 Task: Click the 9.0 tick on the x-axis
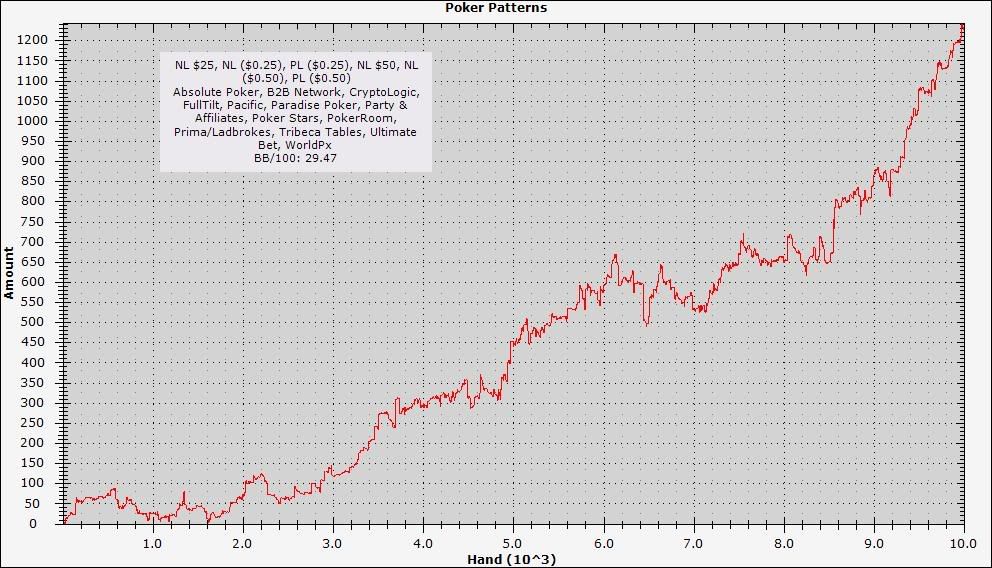coord(873,544)
